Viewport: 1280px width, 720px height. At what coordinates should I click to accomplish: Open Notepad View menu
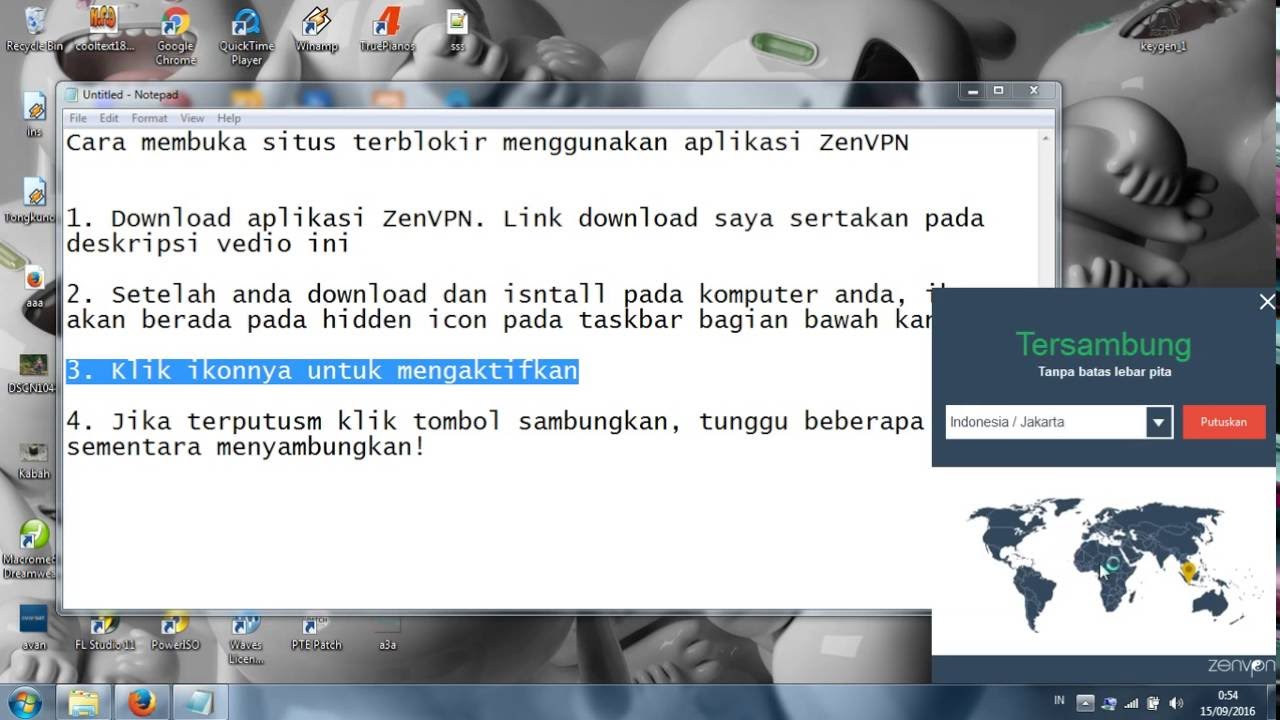pyautogui.click(x=192, y=118)
